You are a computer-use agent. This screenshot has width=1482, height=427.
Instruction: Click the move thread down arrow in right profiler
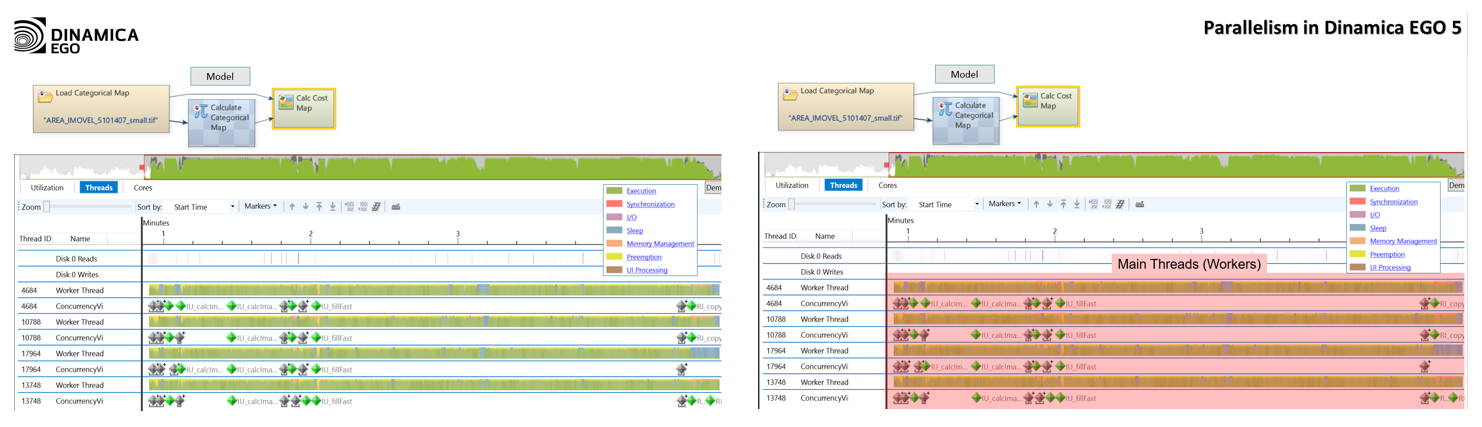pyautogui.click(x=1050, y=204)
